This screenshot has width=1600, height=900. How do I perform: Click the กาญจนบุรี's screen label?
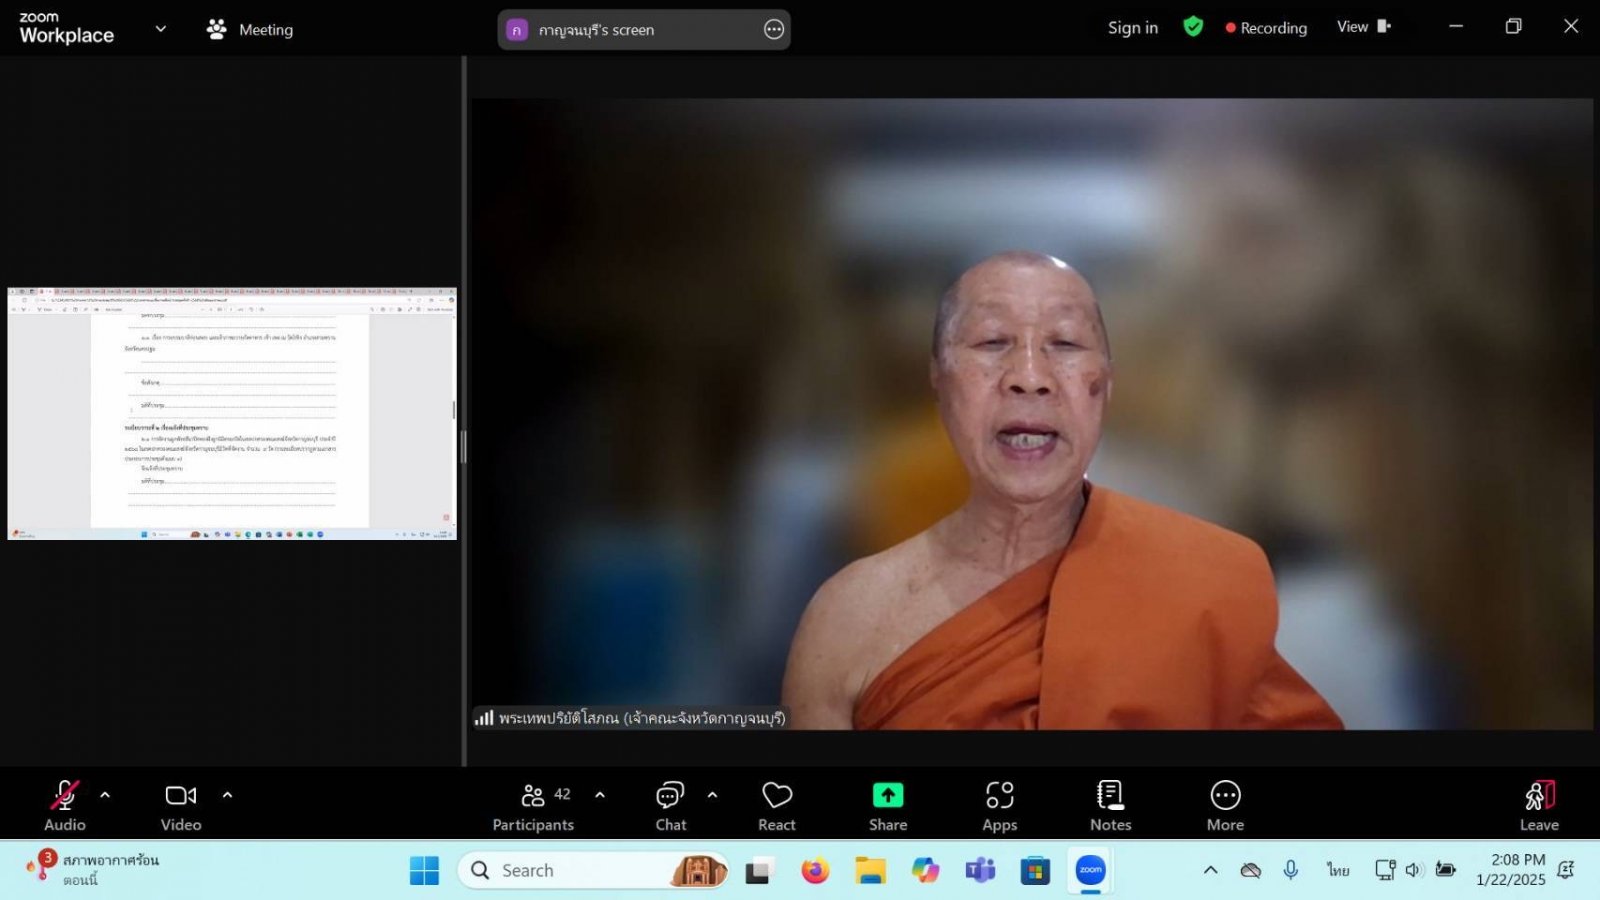(x=596, y=30)
